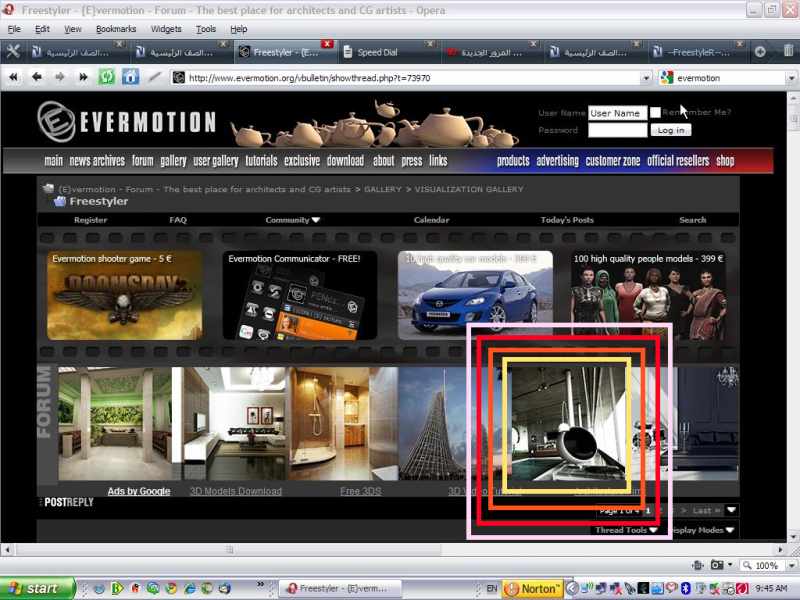Open the shop link

pyautogui.click(x=725, y=161)
